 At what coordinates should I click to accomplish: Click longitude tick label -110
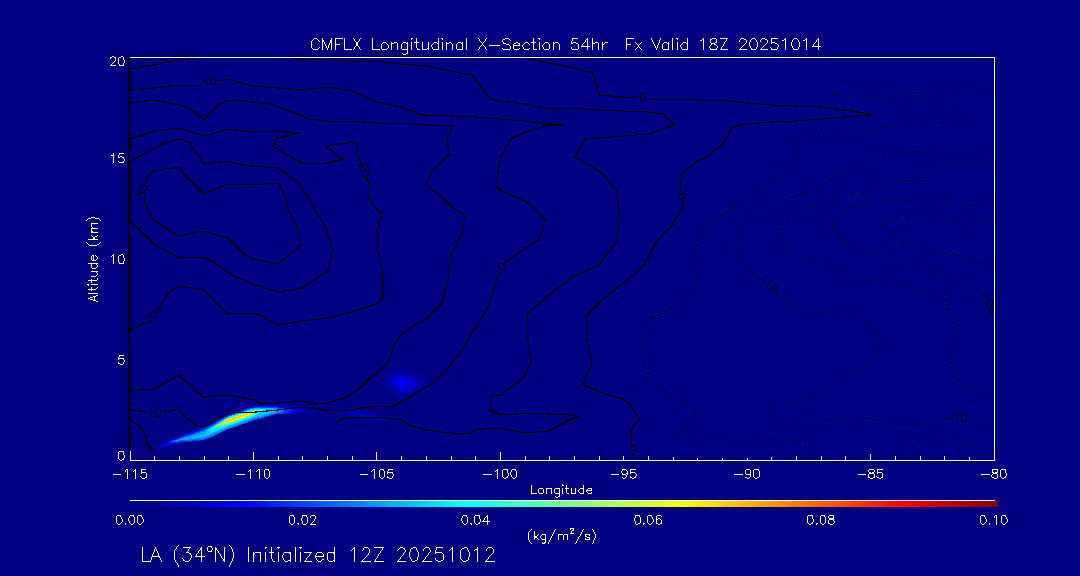click(x=253, y=474)
